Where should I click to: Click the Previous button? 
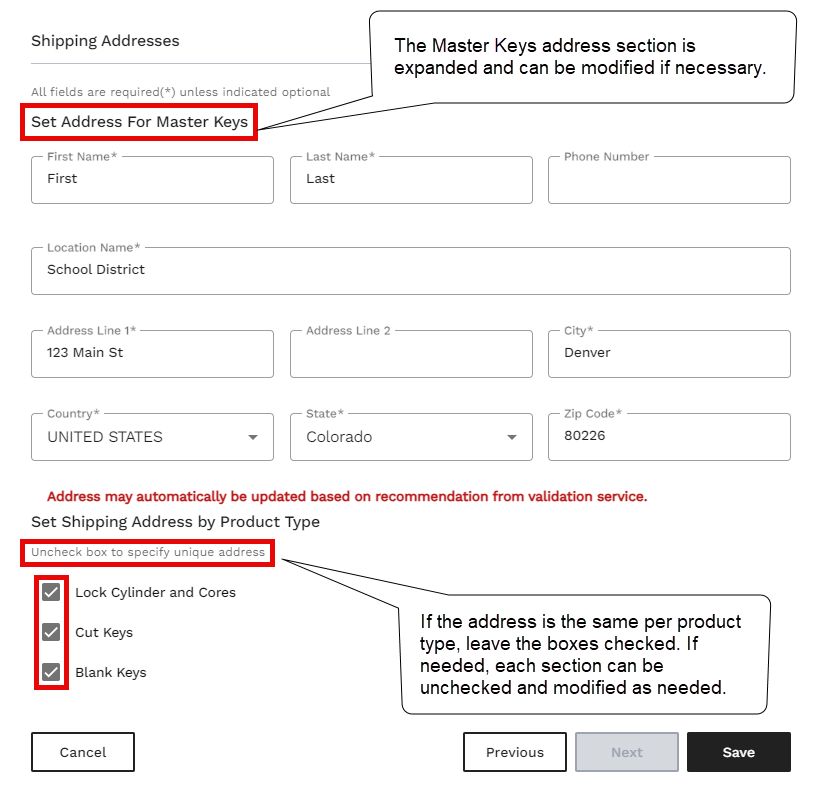(x=515, y=752)
